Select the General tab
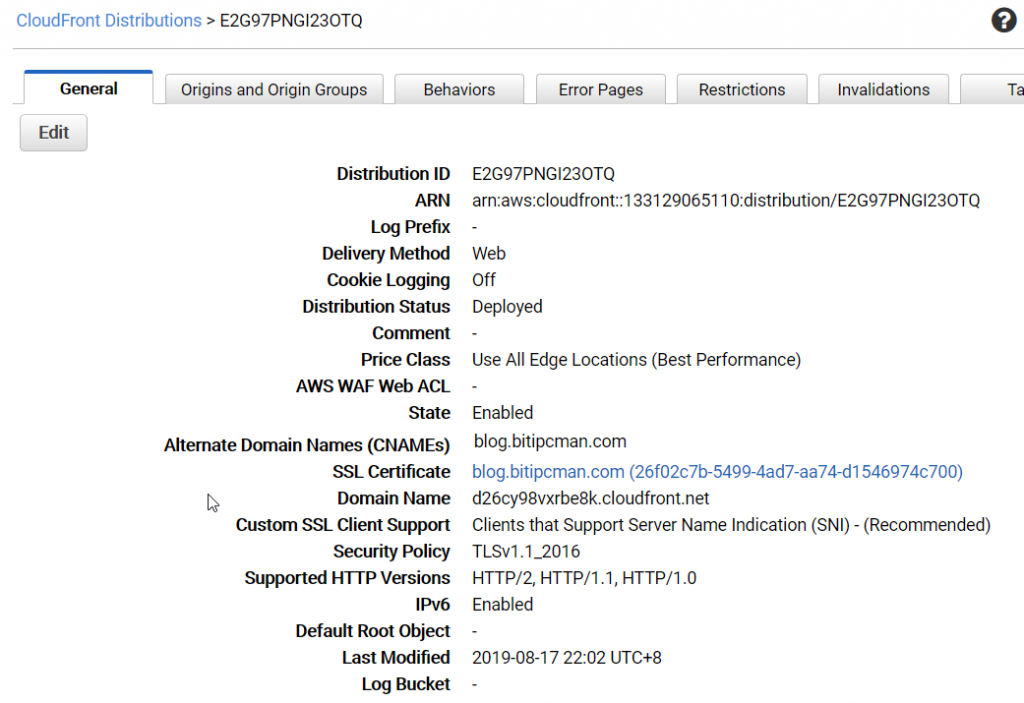This screenshot has width=1024, height=703. click(89, 88)
